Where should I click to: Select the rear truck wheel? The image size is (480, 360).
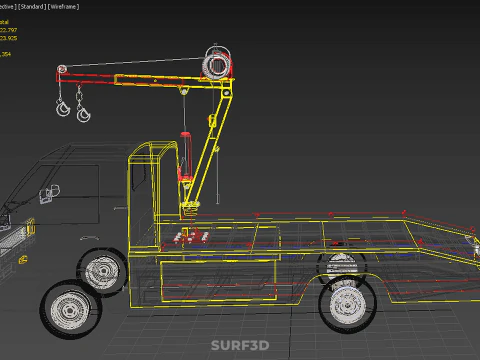click(x=347, y=304)
